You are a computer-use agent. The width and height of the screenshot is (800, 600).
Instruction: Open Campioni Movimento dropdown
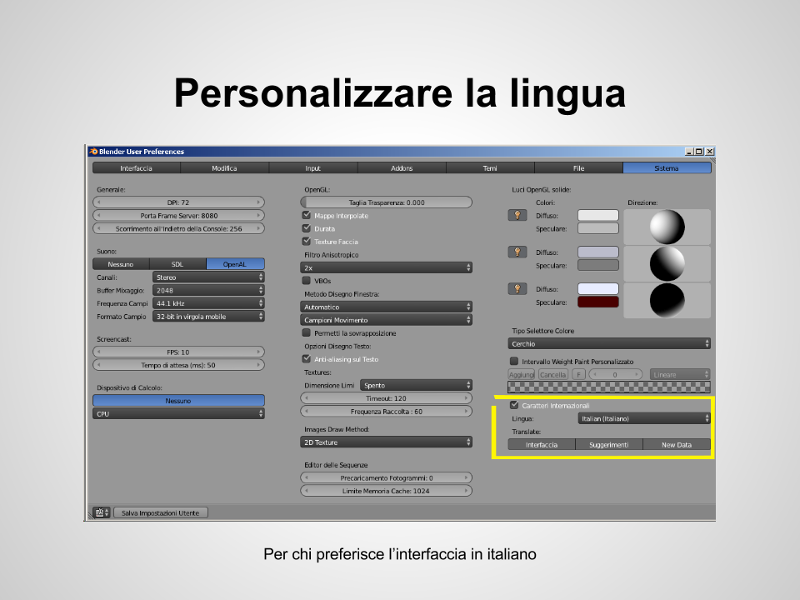pos(386,320)
